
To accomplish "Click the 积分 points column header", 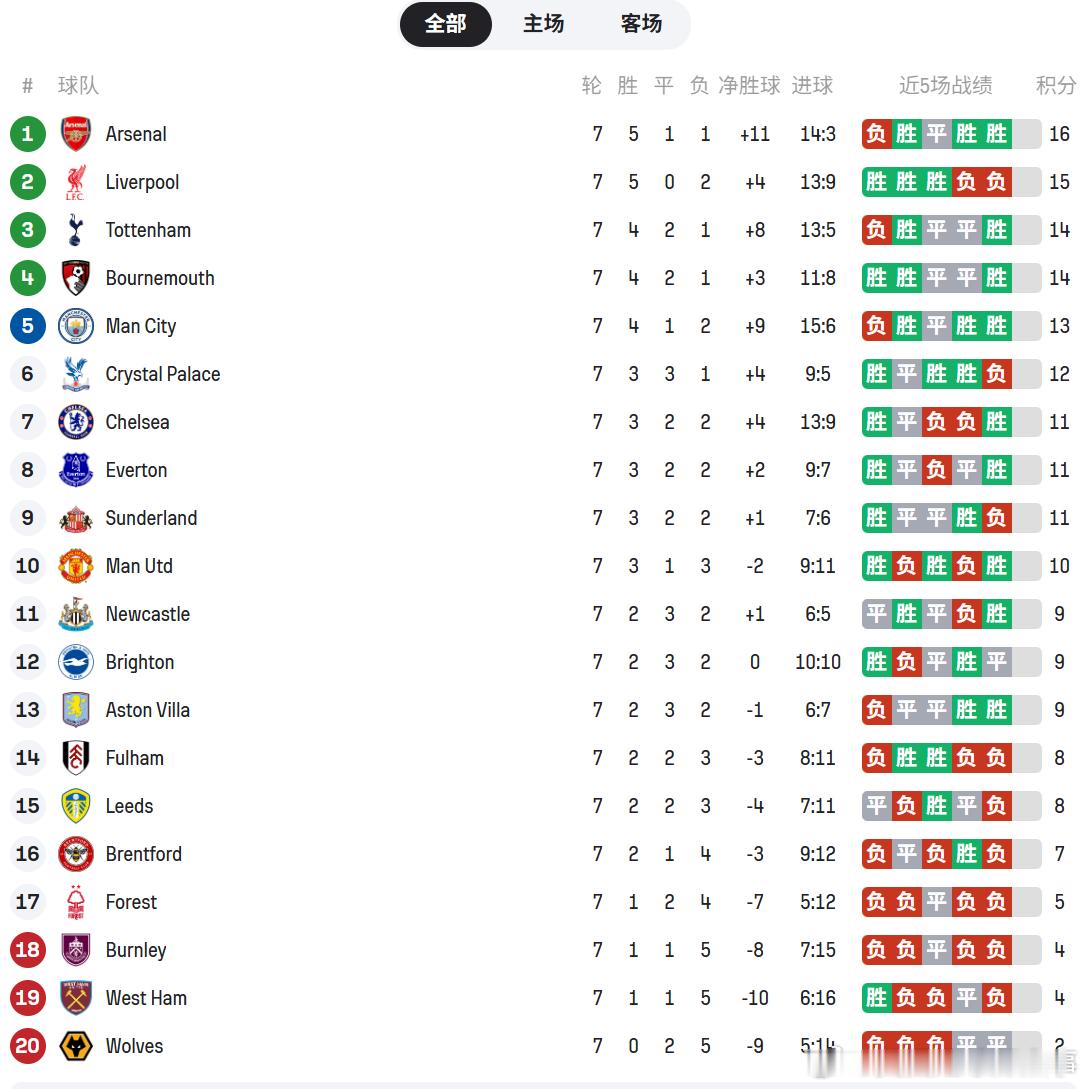I will point(1056,86).
